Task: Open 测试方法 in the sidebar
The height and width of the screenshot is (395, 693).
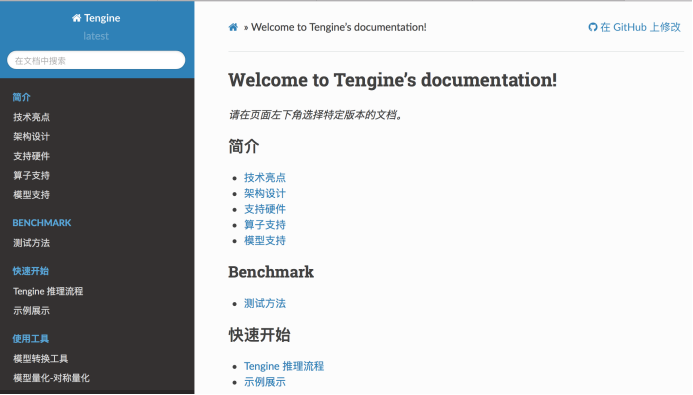Action: coord(31,243)
